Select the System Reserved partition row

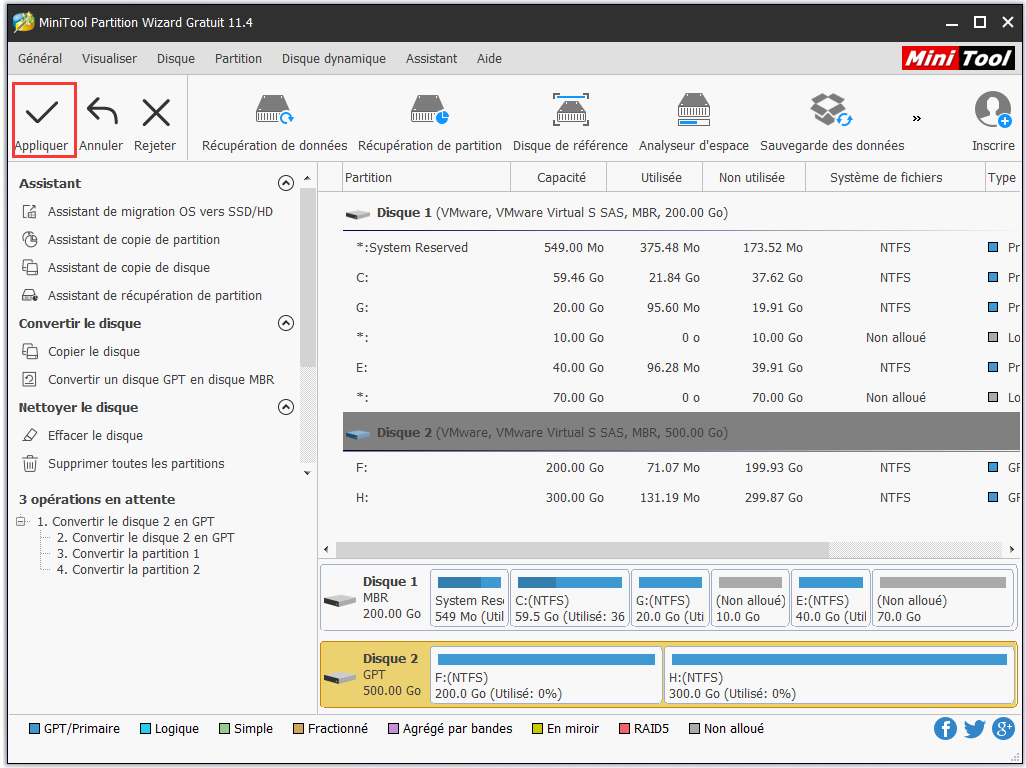point(681,247)
